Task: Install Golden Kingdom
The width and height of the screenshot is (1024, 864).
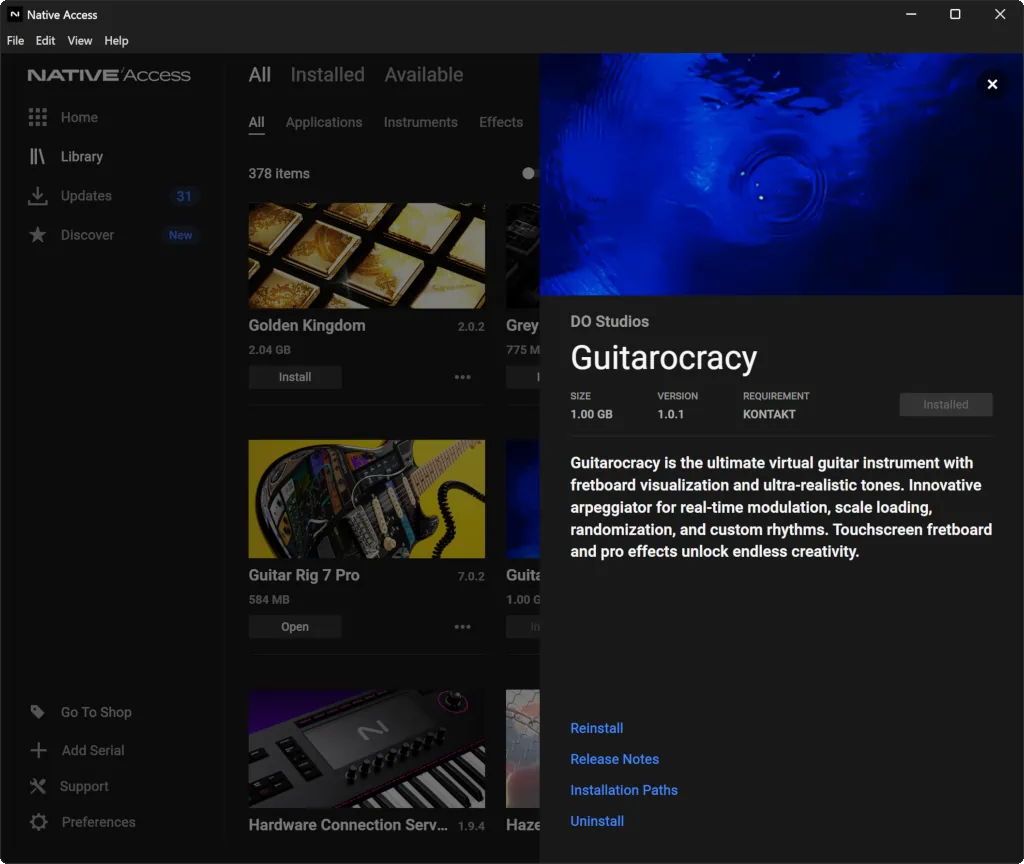Action: [x=295, y=377]
